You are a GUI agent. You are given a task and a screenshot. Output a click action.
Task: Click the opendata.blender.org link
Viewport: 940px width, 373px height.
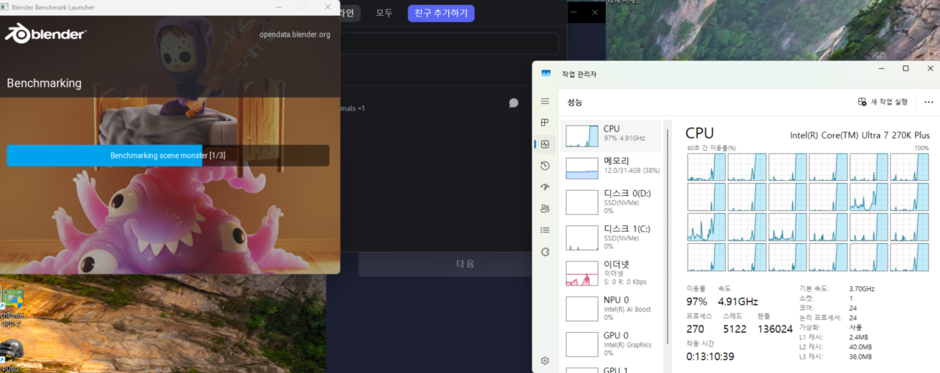(x=294, y=35)
